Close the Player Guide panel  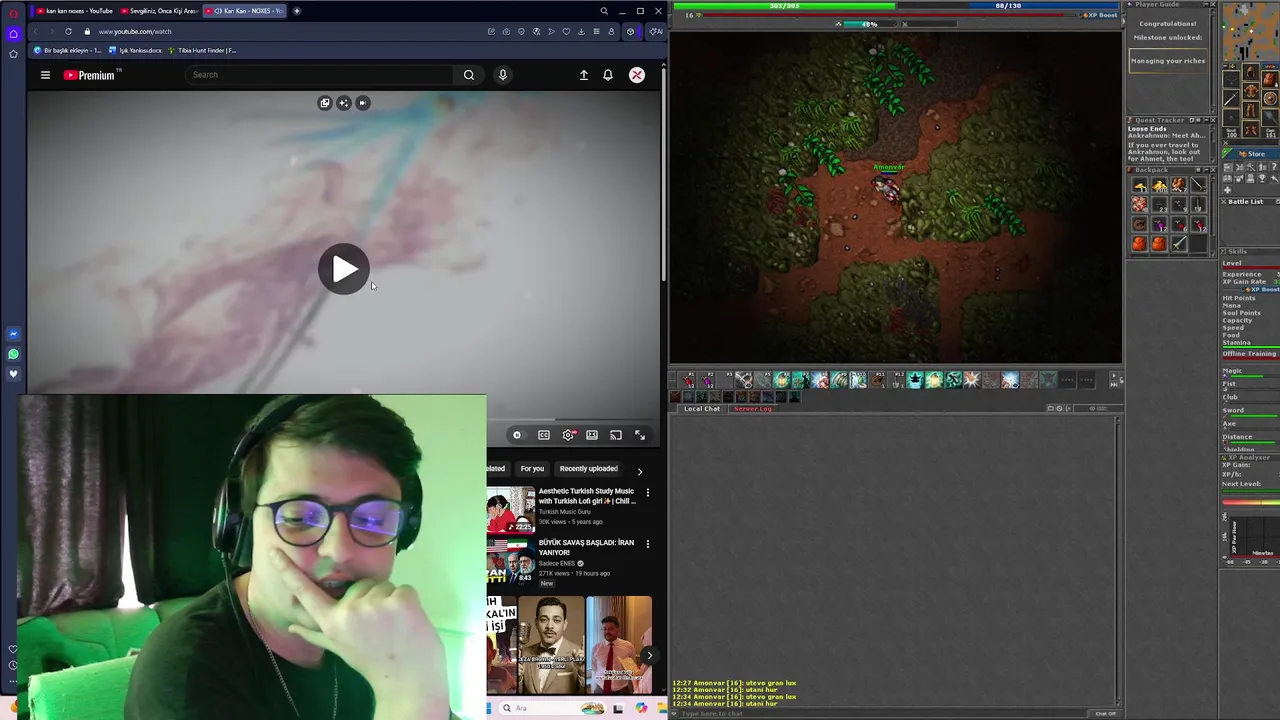tap(1213, 4)
